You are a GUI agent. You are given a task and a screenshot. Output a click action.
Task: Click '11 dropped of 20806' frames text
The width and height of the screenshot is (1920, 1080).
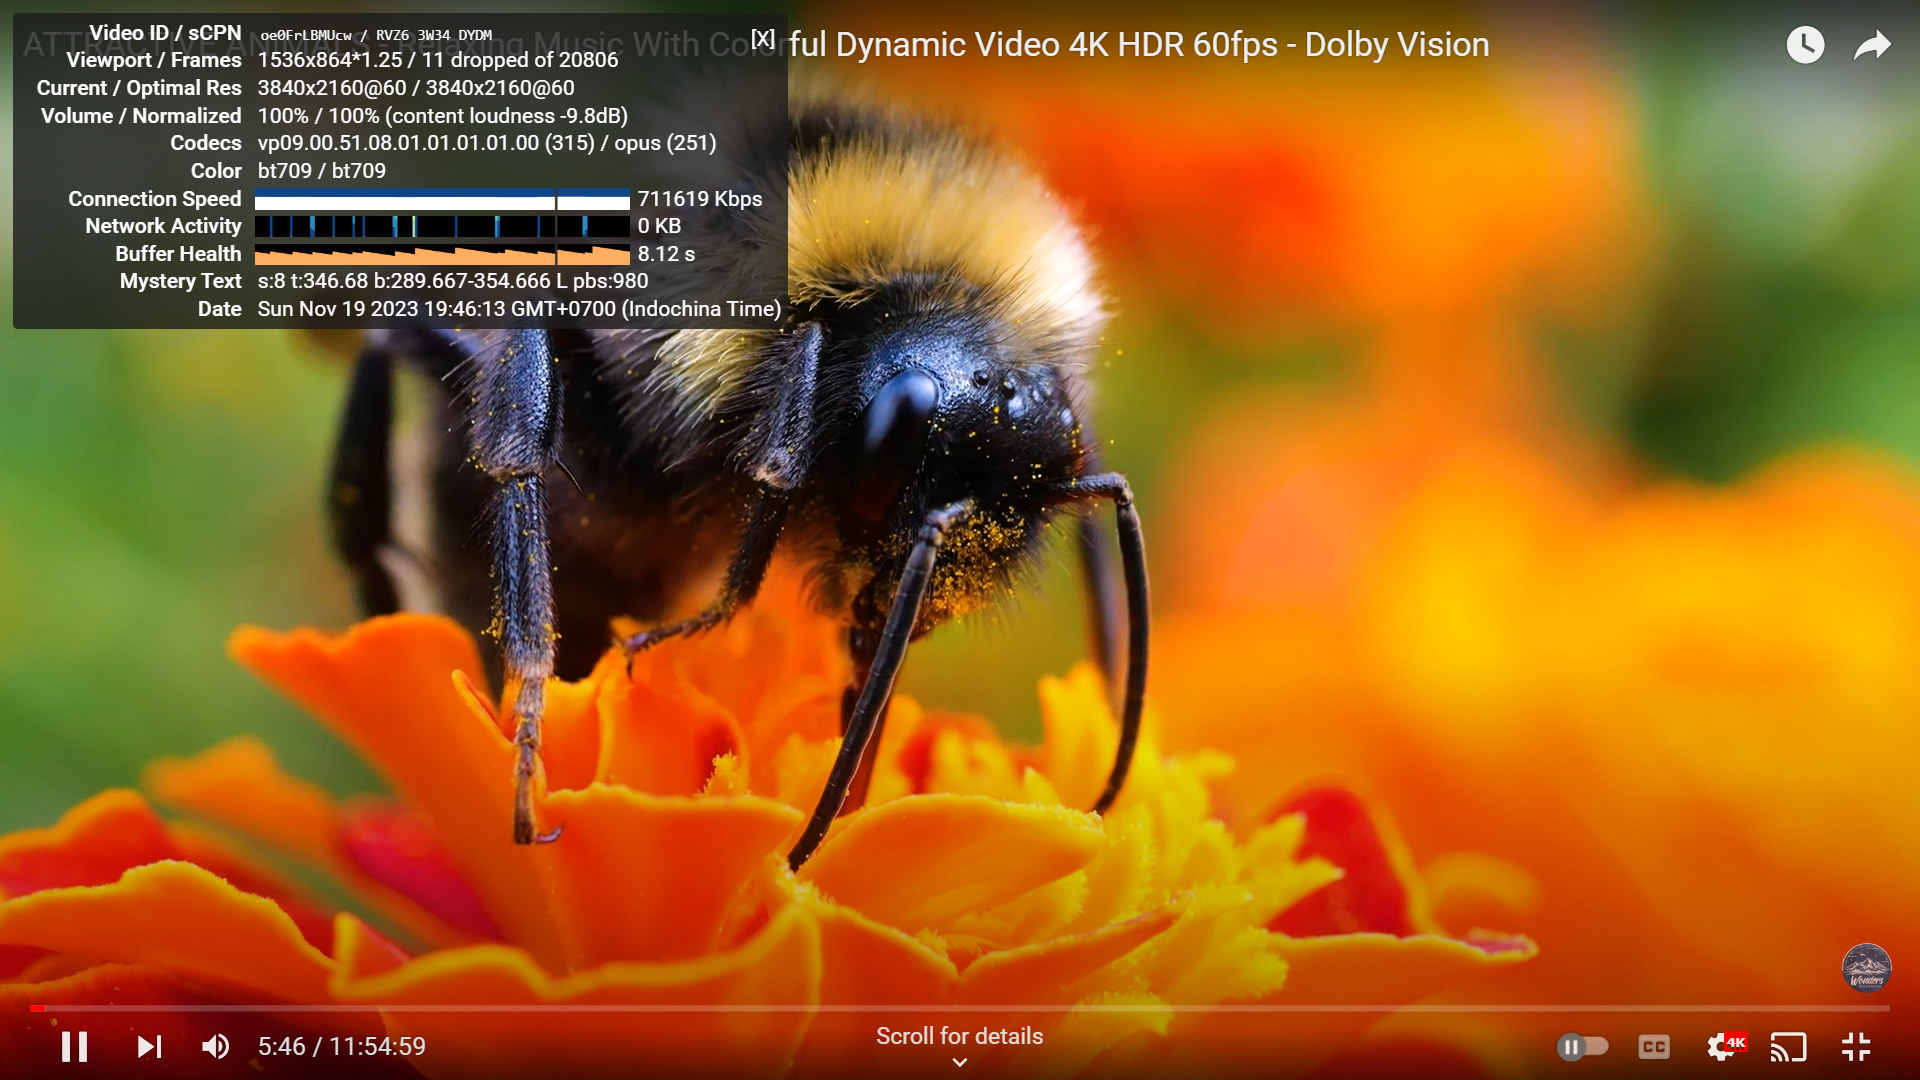[x=520, y=60]
